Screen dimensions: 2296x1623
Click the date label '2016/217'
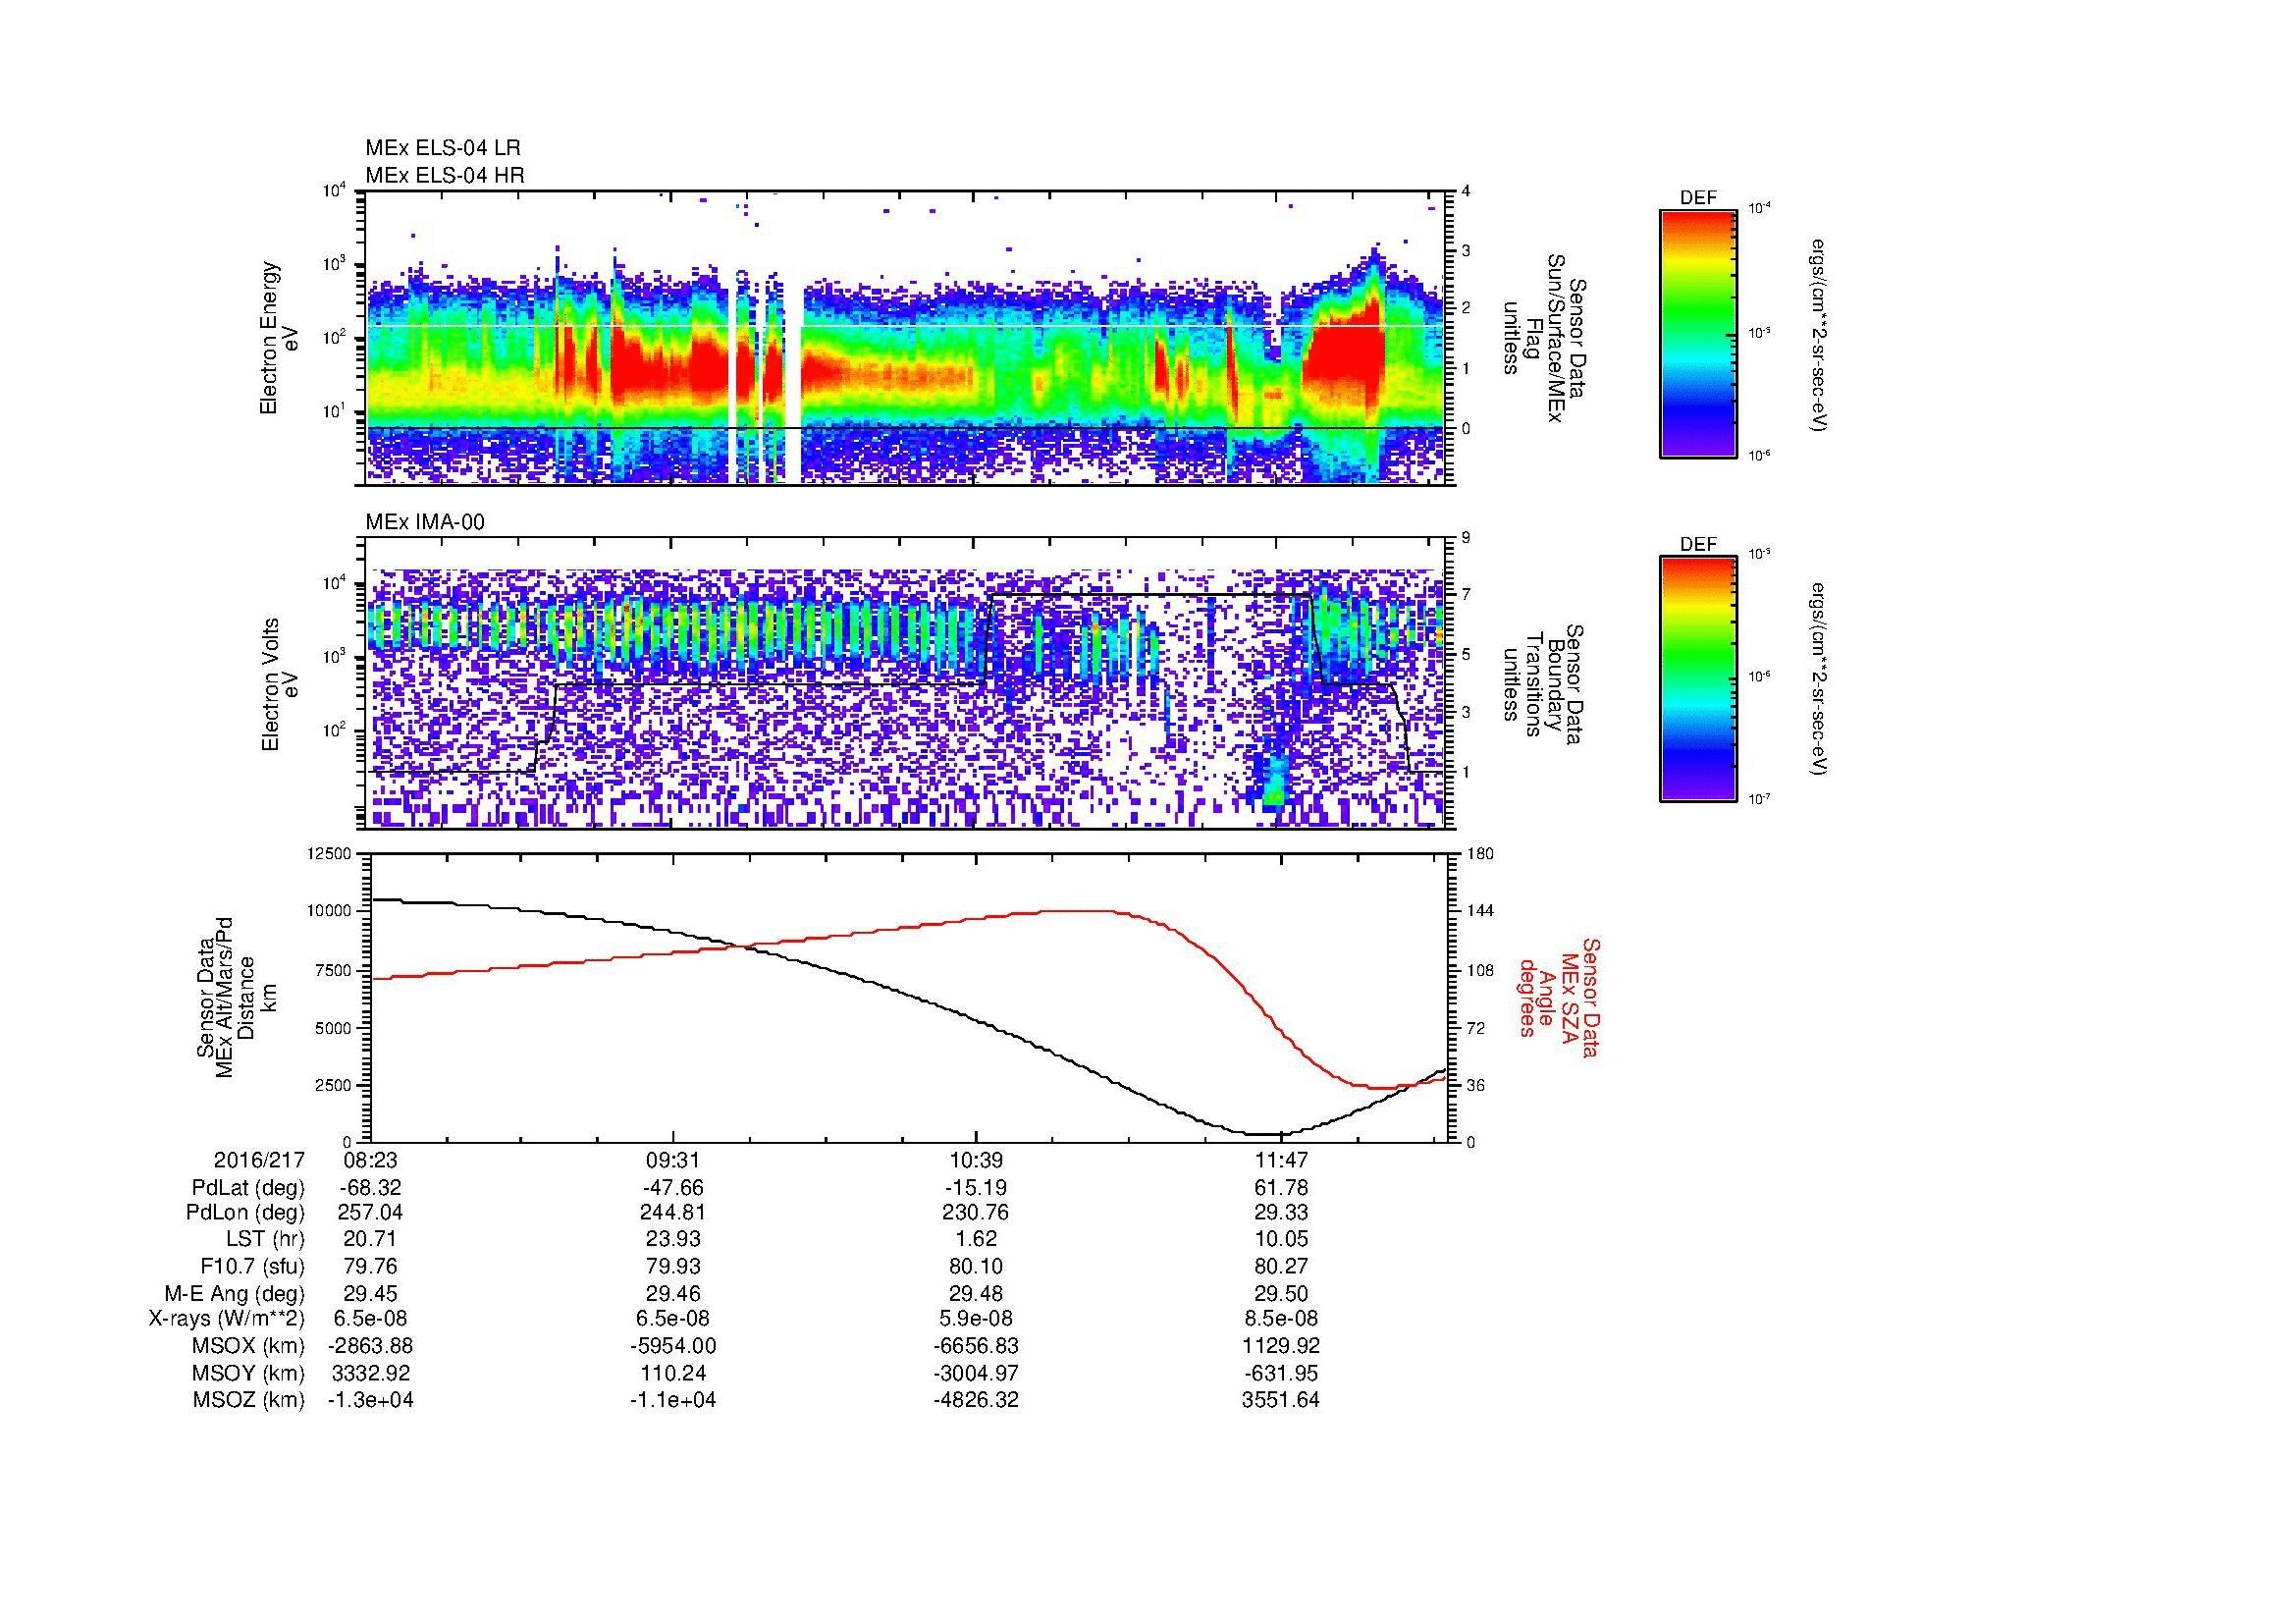[259, 1161]
